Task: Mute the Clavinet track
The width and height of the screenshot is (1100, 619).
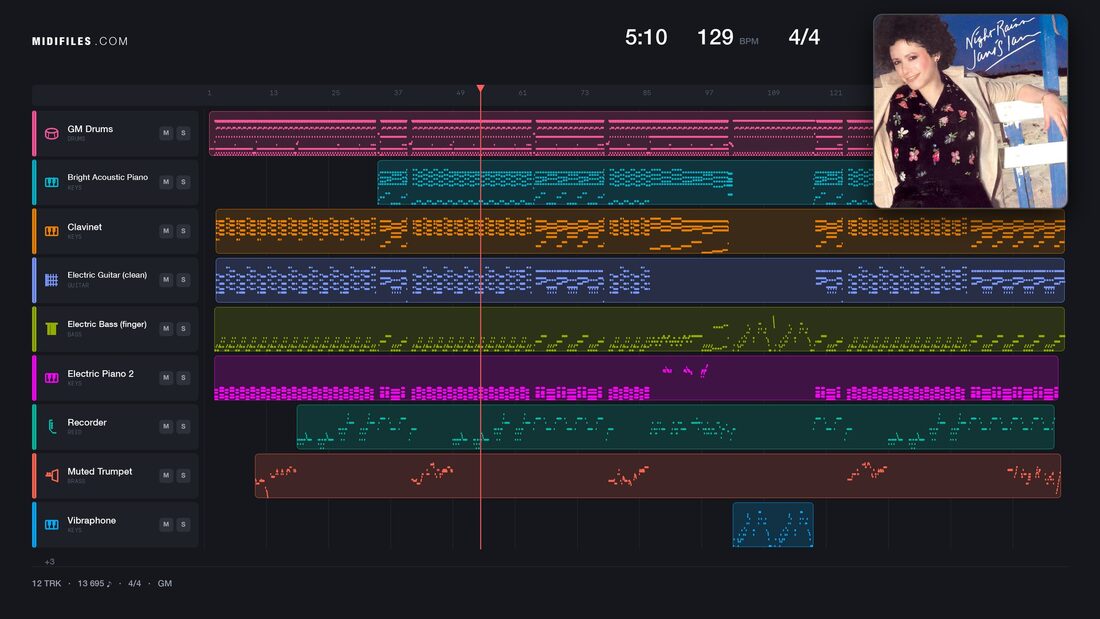Action: tap(166, 231)
